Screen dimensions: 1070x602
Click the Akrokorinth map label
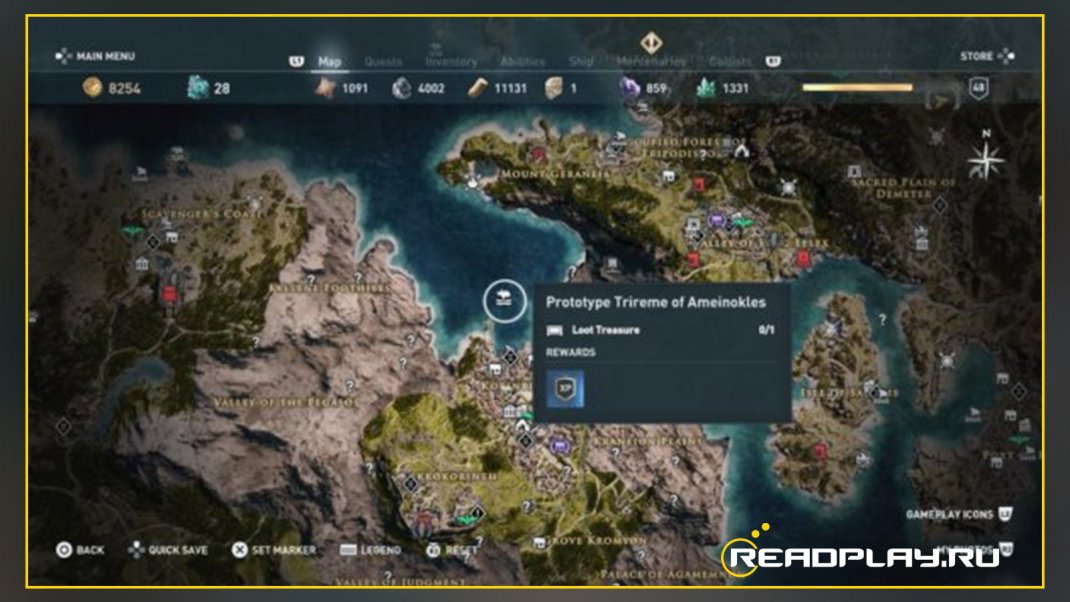(x=457, y=476)
